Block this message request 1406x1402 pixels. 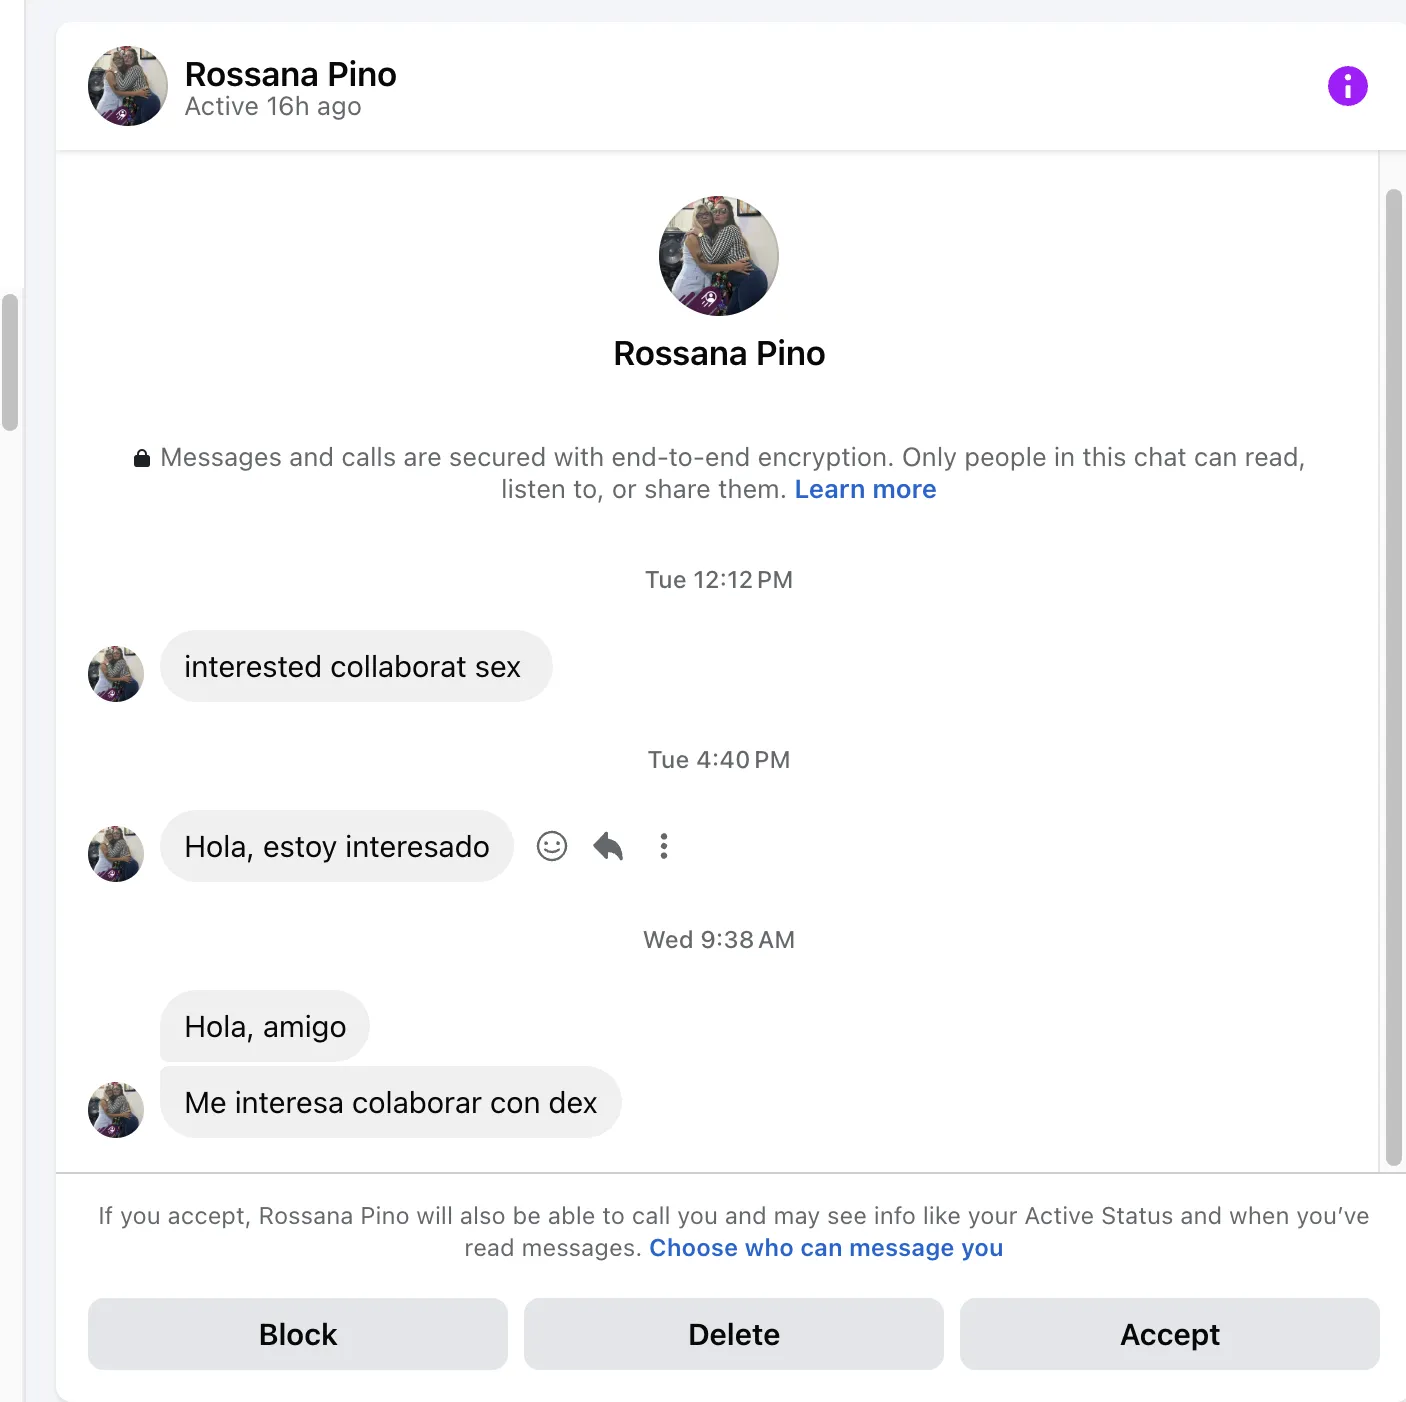[x=298, y=1334]
